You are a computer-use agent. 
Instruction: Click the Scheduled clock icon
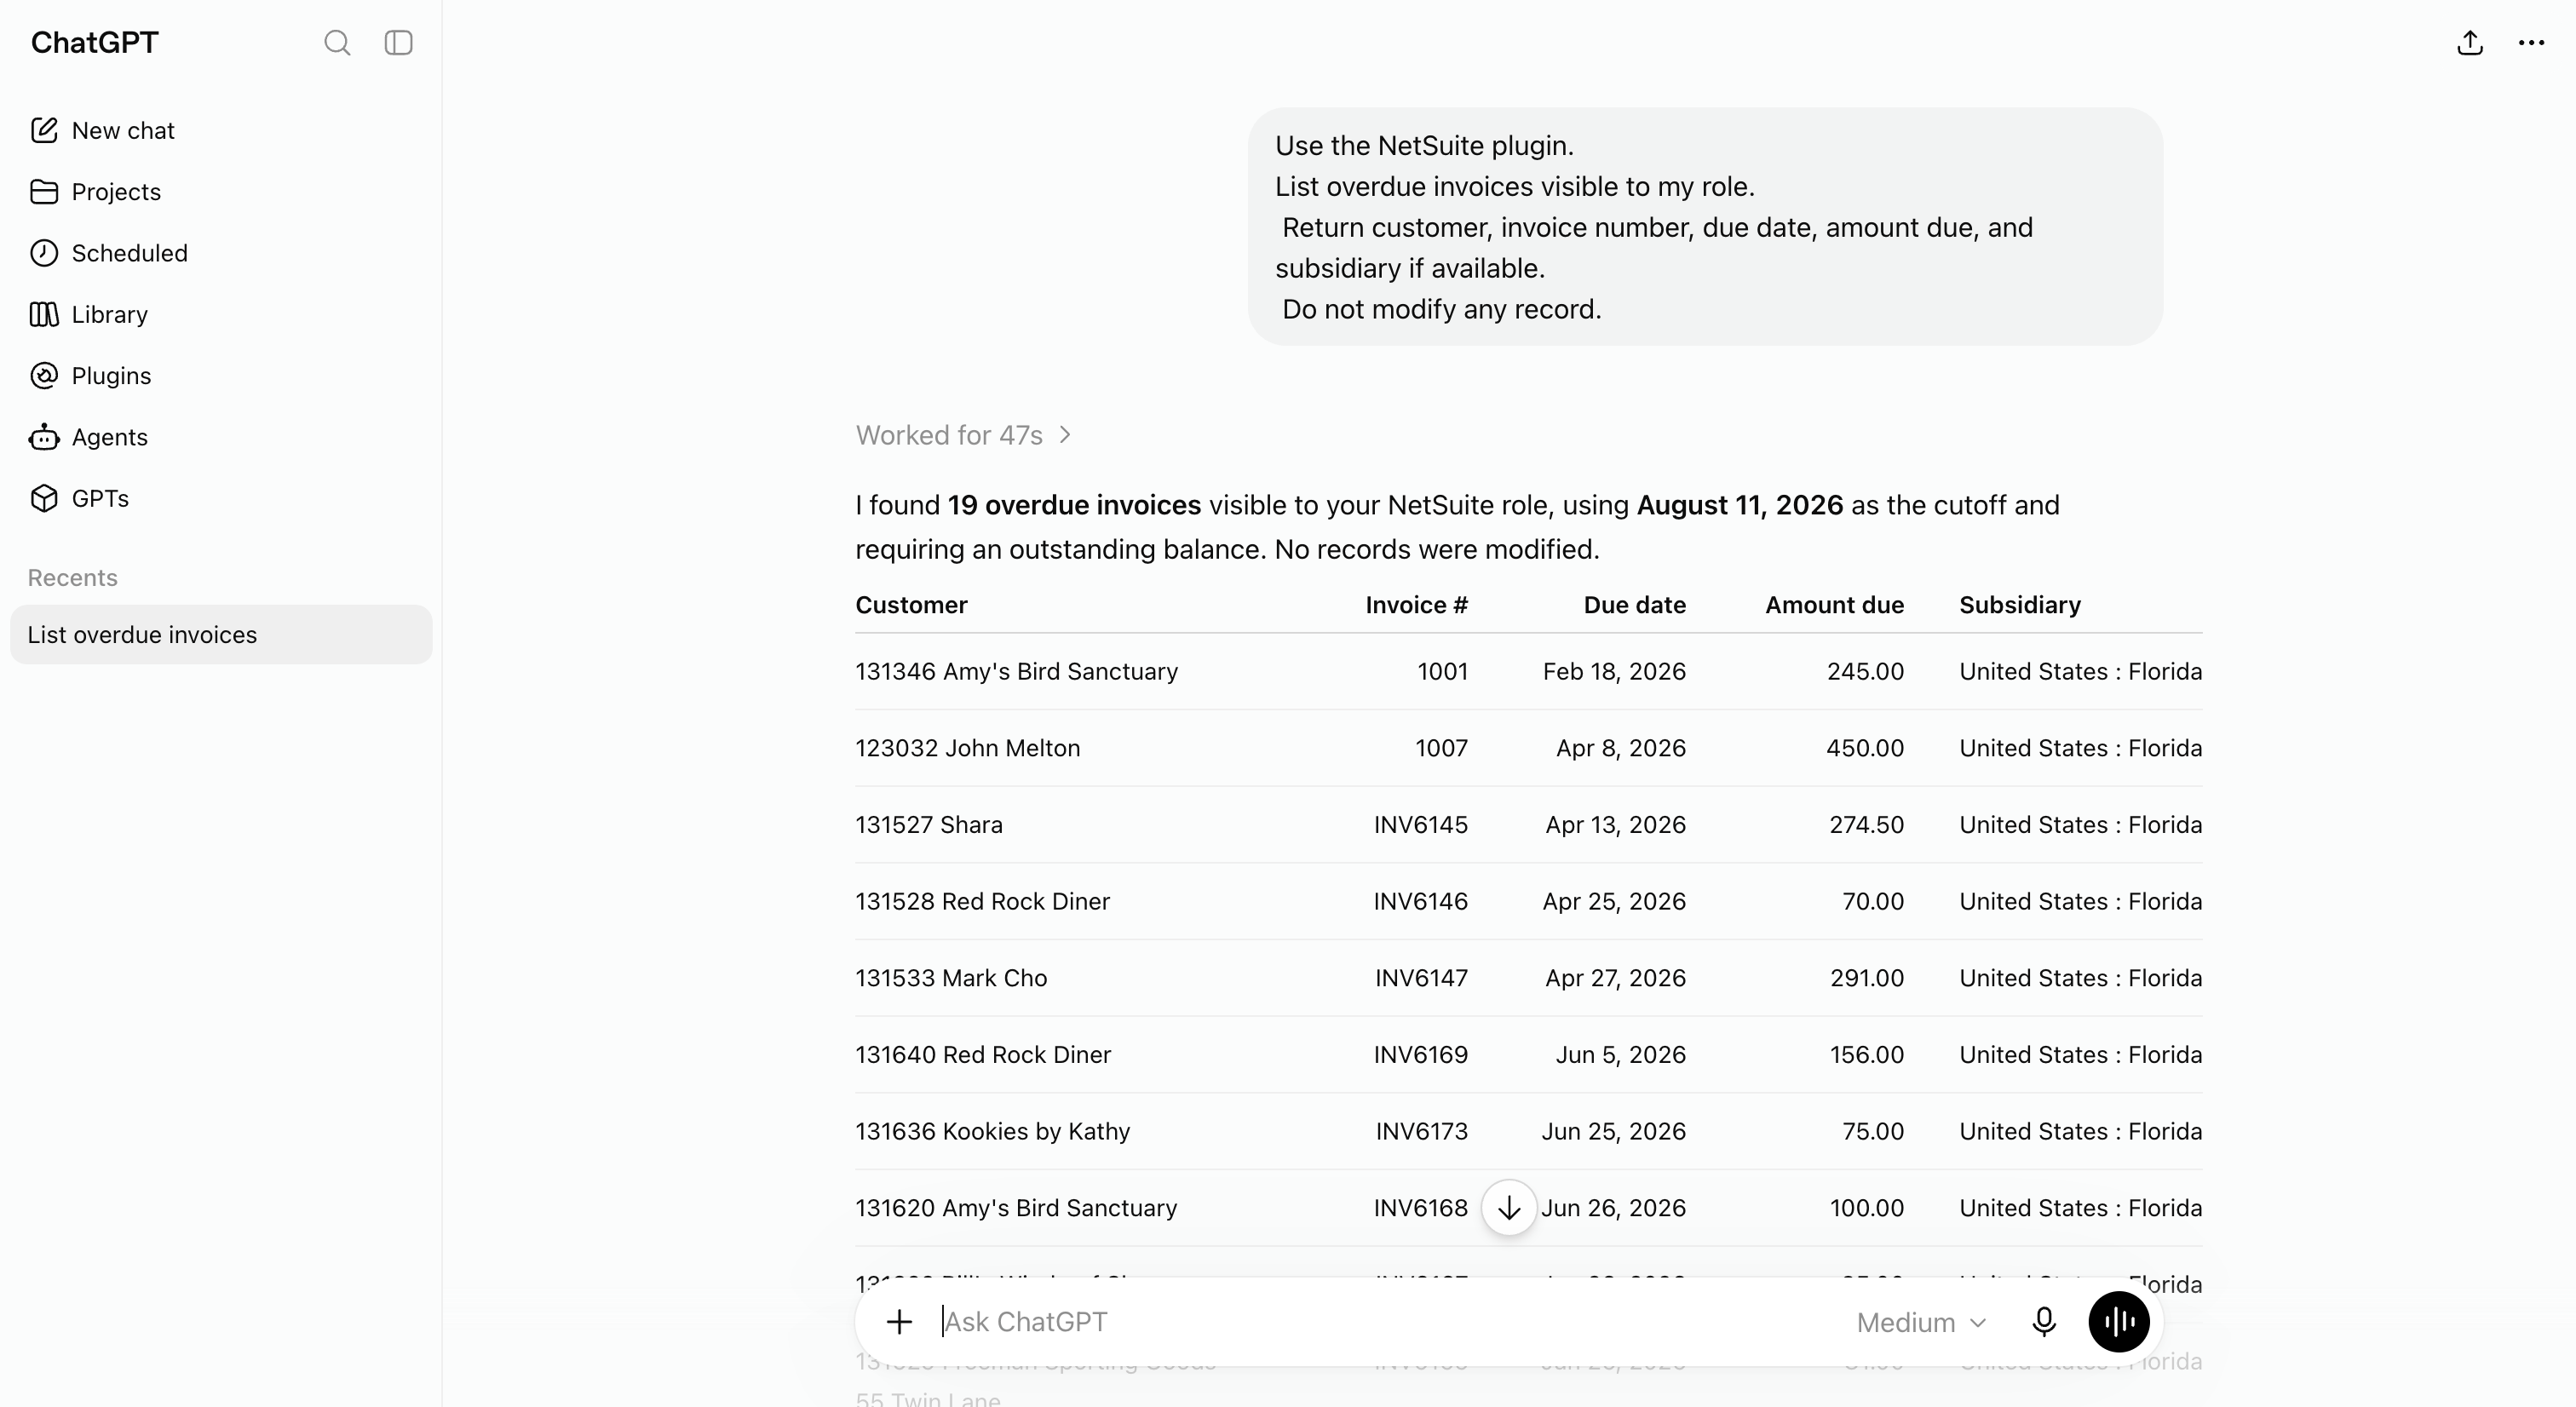click(44, 253)
